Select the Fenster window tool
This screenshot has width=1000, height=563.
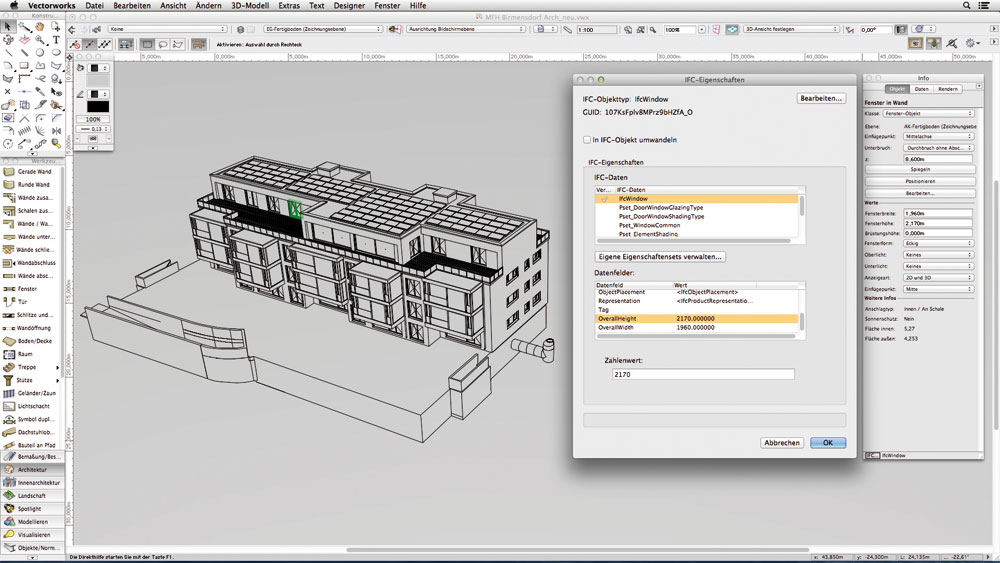click(x=27, y=288)
